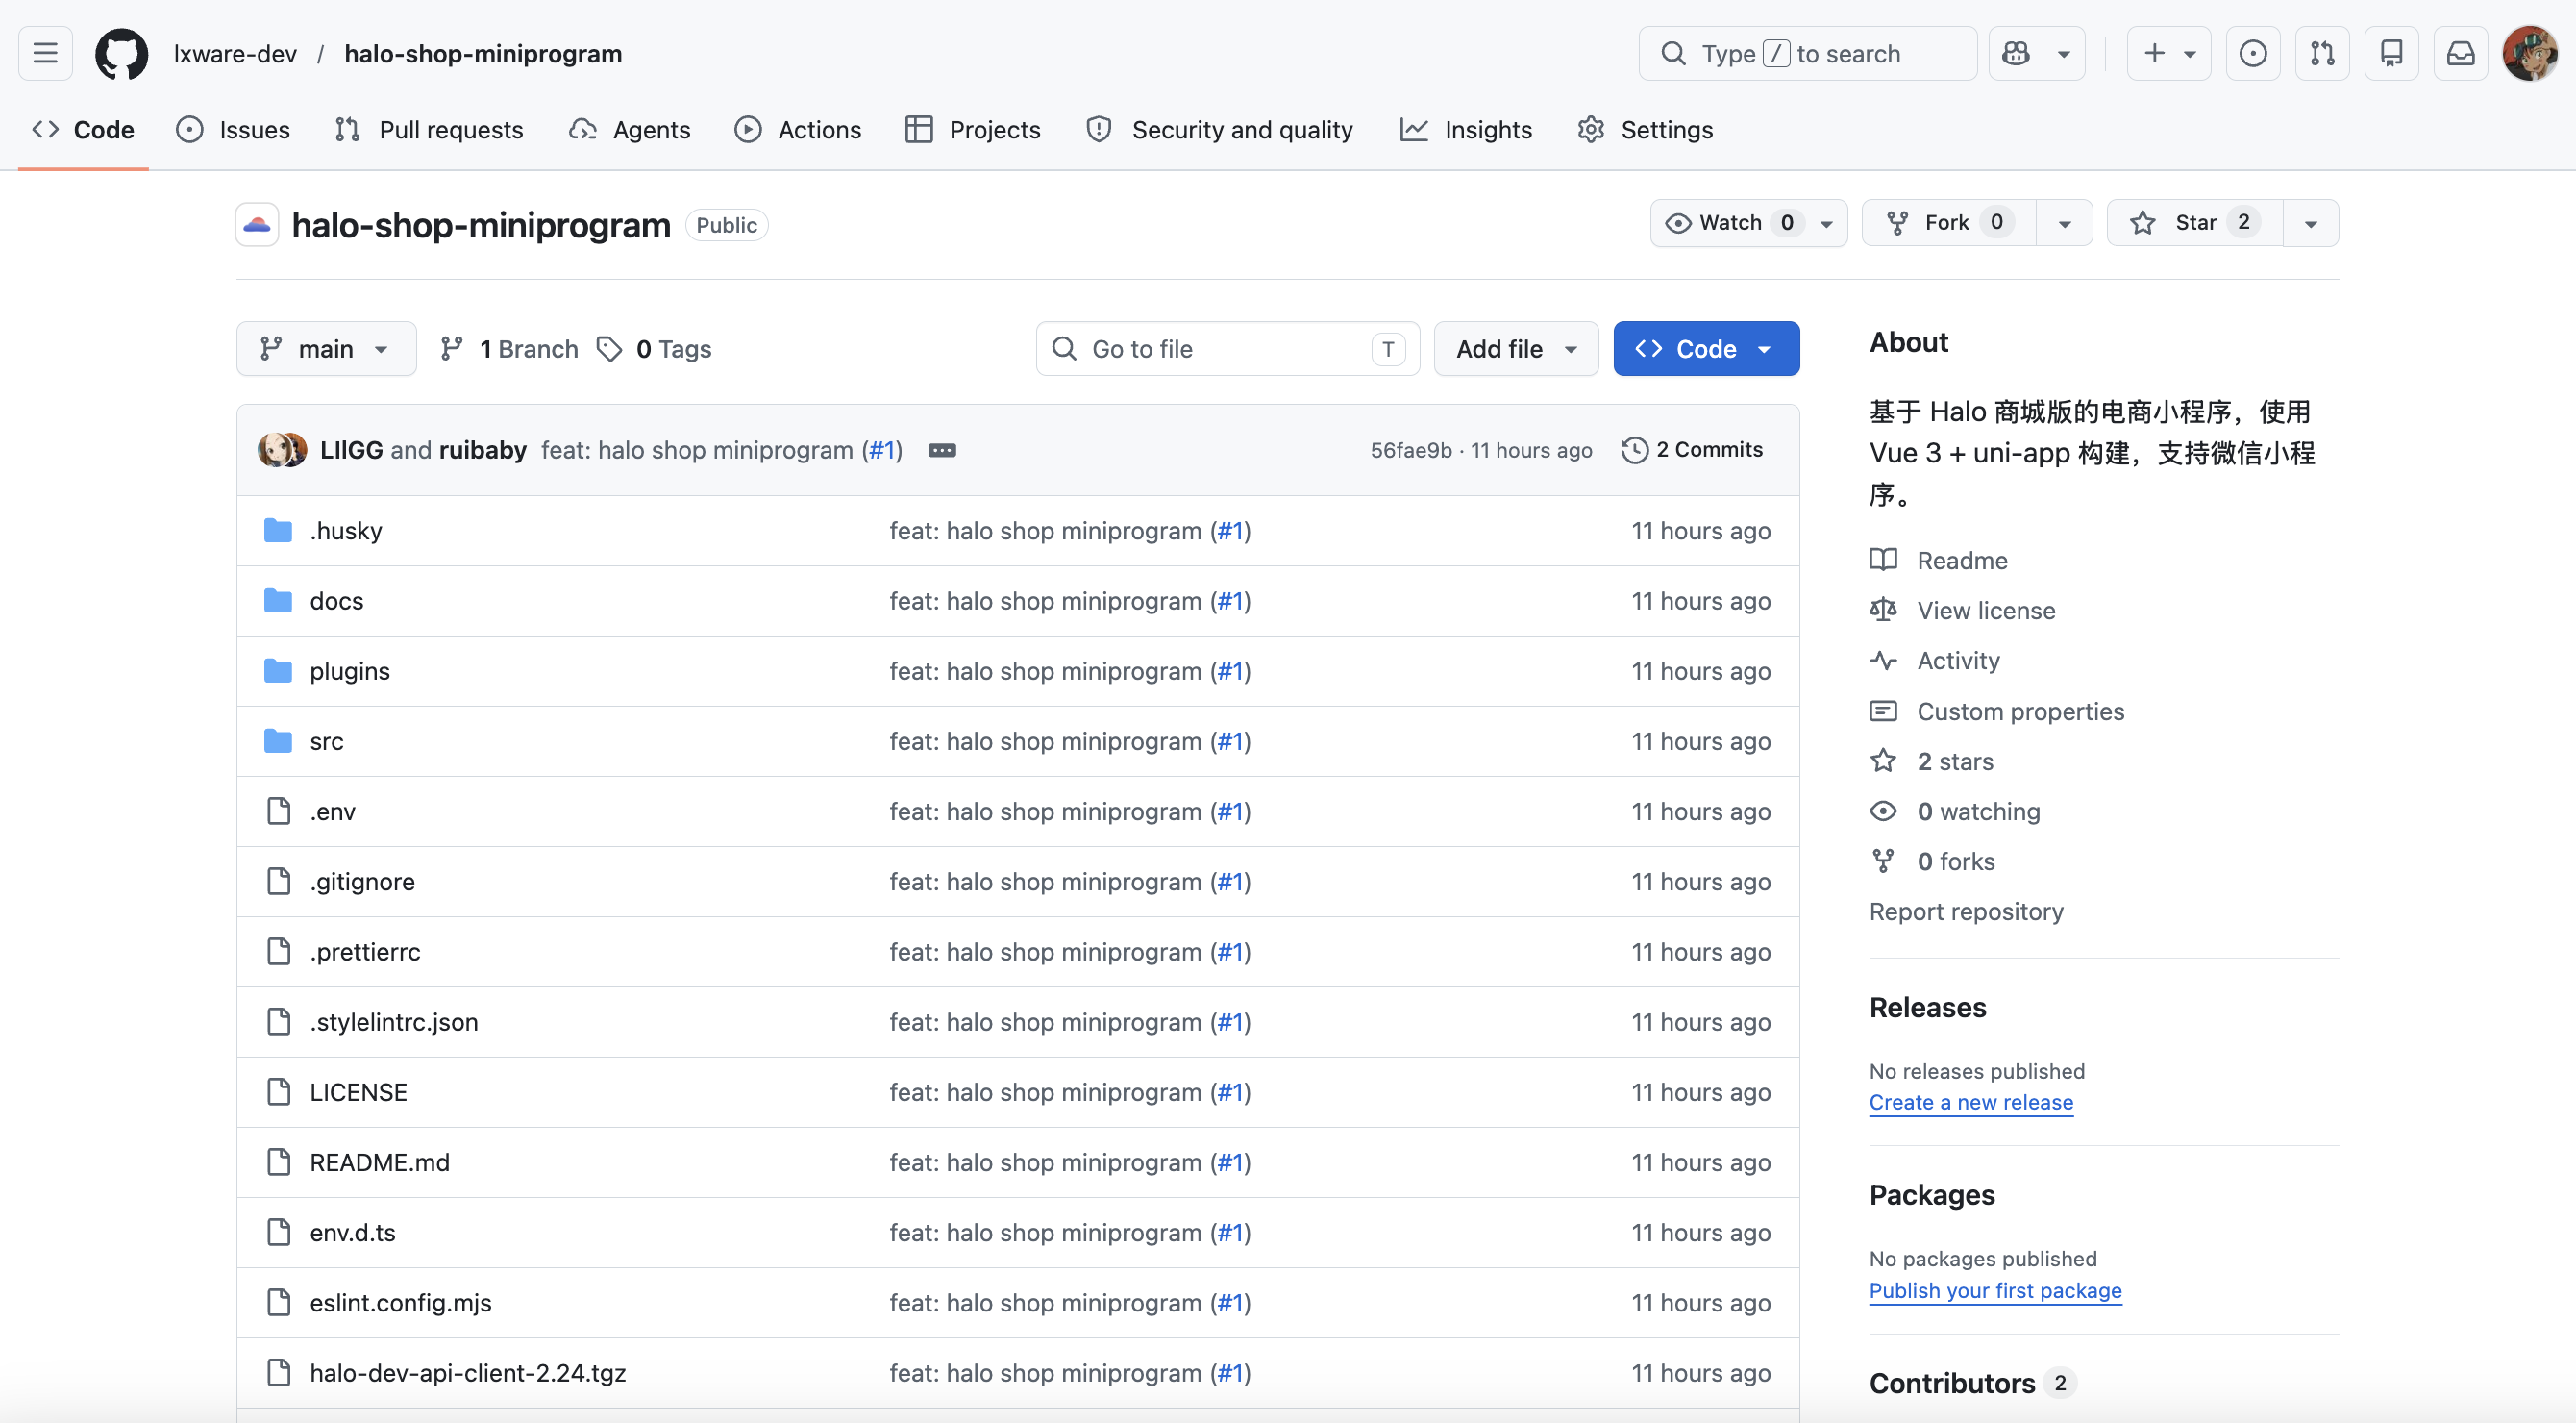2576x1423 pixels.
Task: Toggle the commit message details
Action: tap(942, 450)
